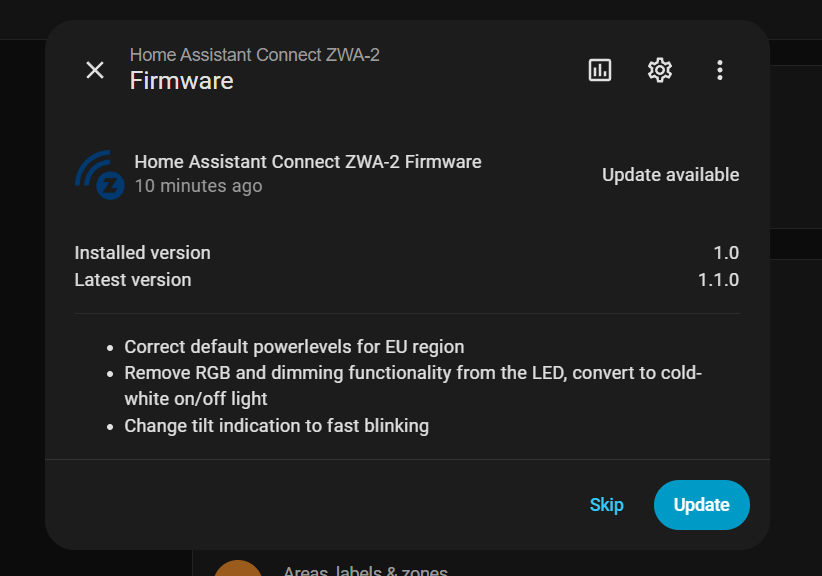822x576 pixels.
Task: Close the Firmware dialog with the X
Action: 95,70
